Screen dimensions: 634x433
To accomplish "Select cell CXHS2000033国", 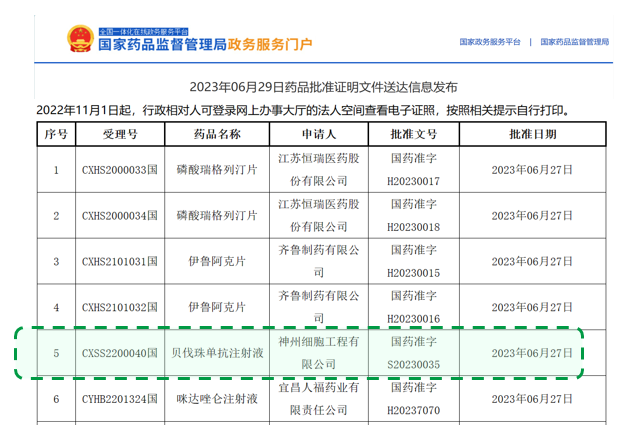I will [x=120, y=170].
